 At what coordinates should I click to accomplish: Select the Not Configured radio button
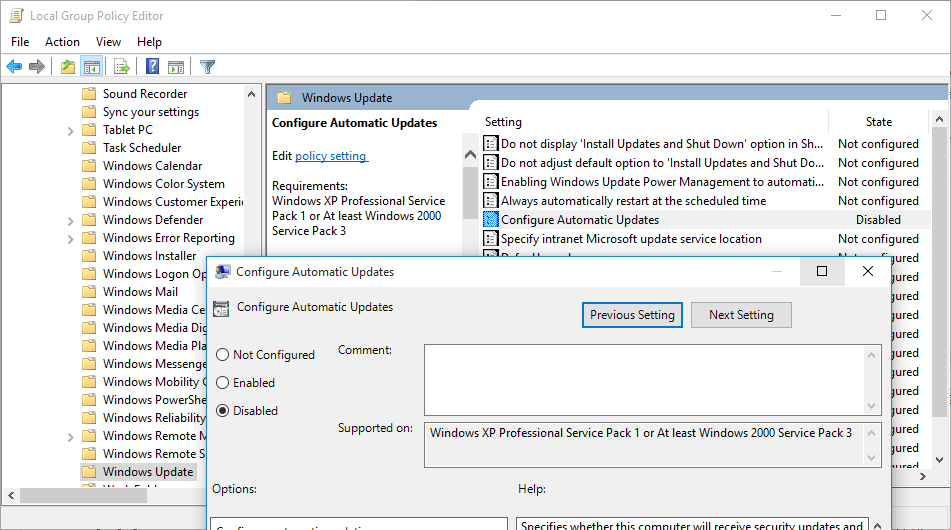point(222,355)
